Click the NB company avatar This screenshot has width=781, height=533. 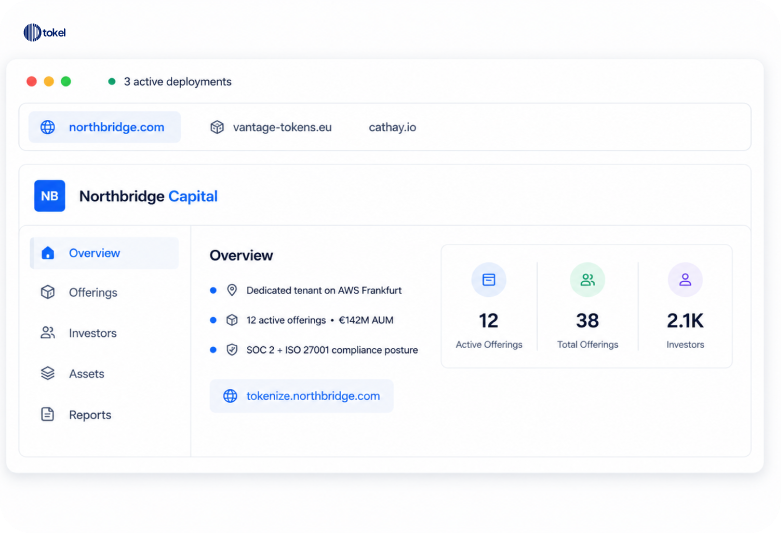coord(49,196)
